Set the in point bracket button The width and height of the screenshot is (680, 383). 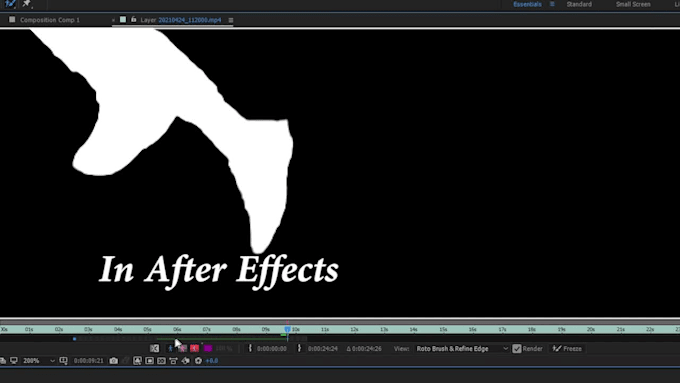tap(249, 348)
